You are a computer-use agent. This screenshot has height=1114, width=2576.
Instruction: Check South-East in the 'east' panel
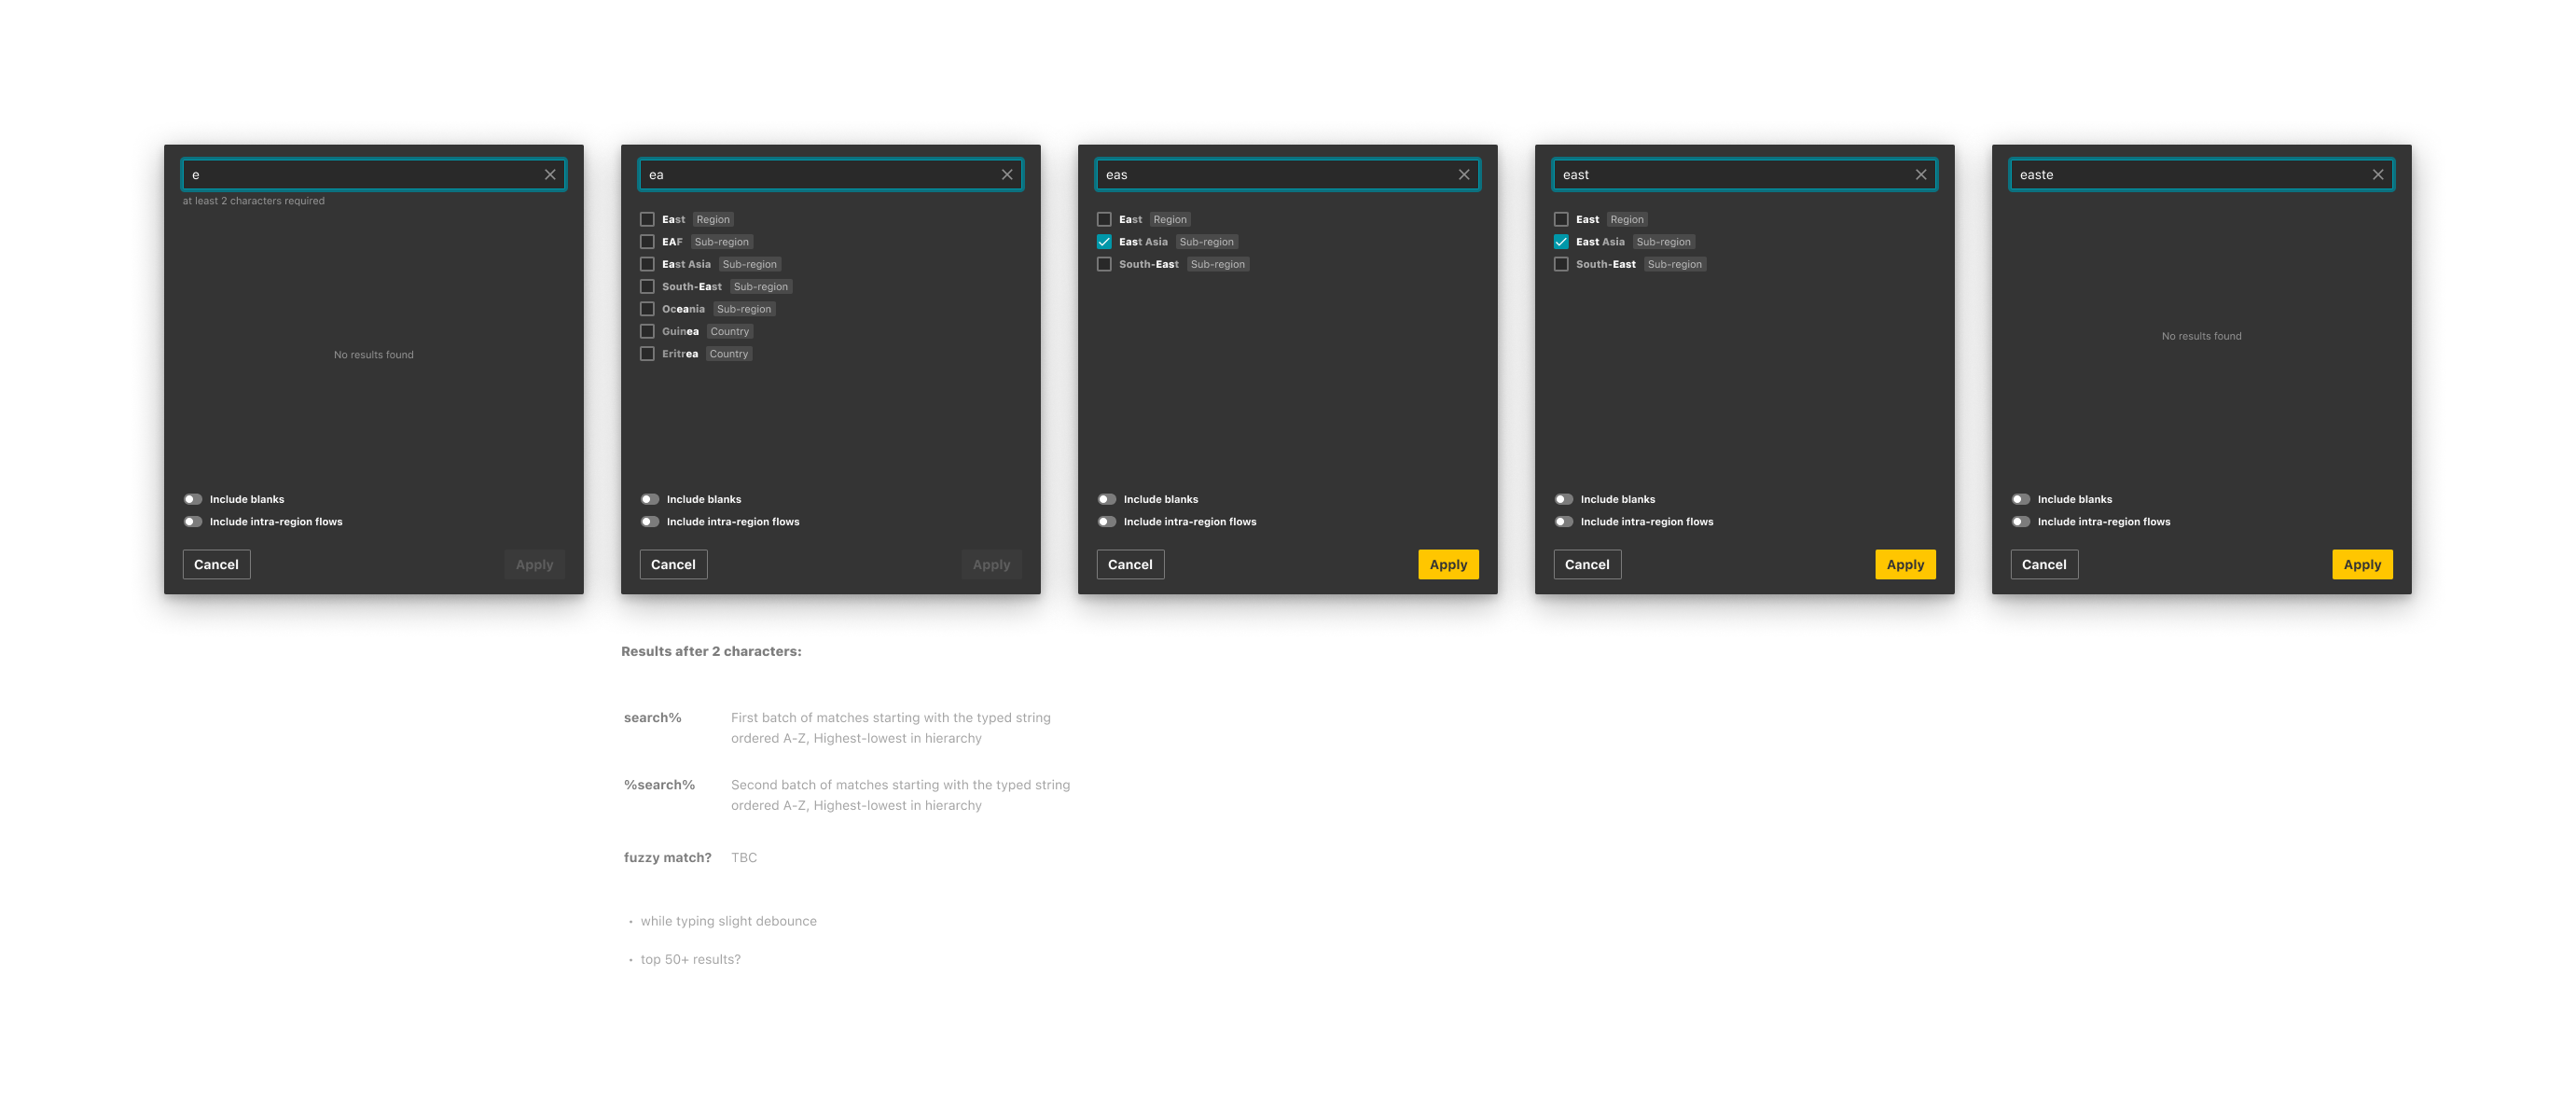pos(1561,264)
